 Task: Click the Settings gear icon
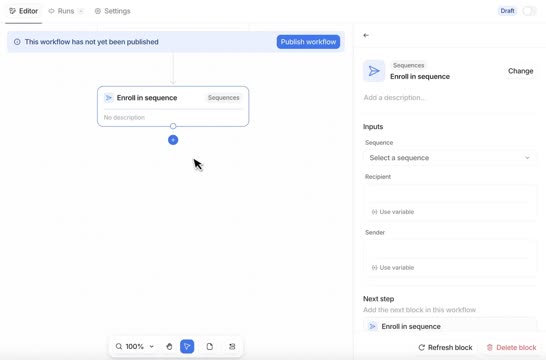[98, 11]
